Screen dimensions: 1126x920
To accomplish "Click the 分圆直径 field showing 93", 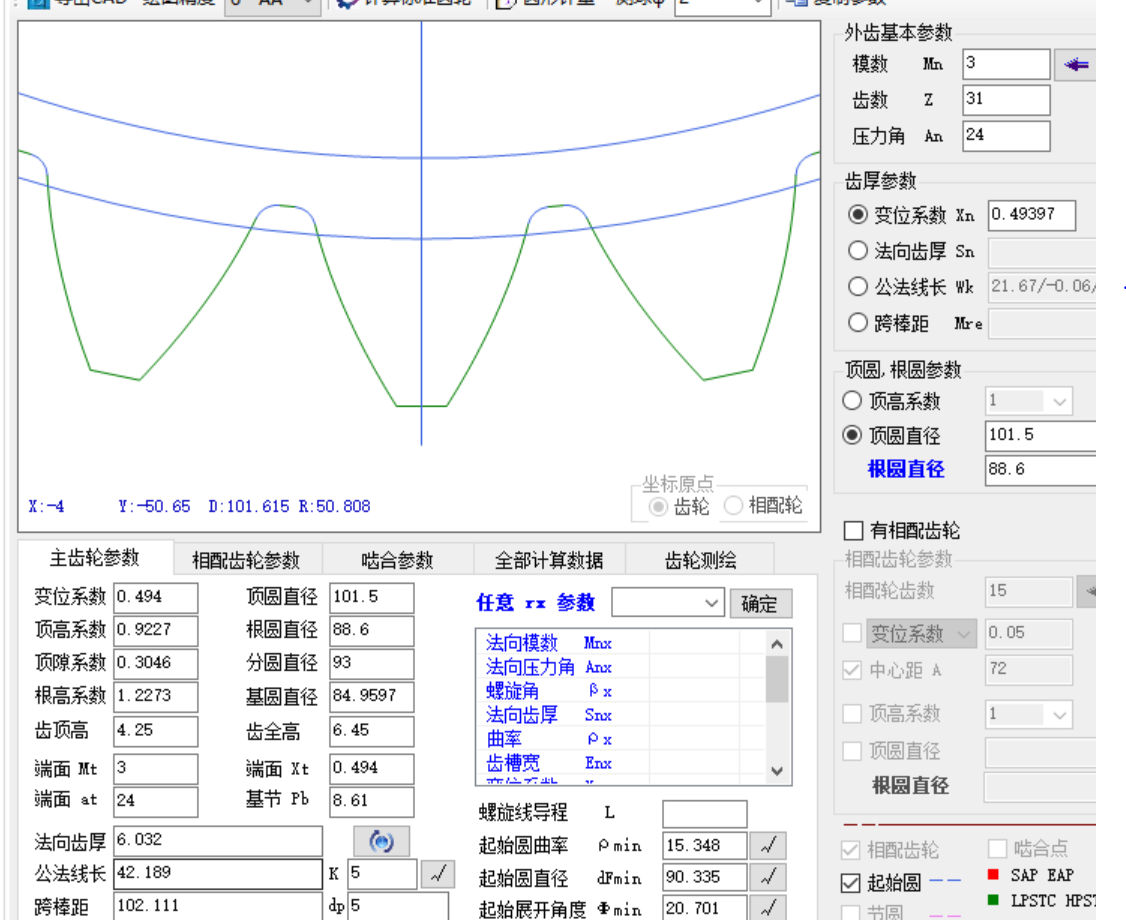I will (372, 664).
